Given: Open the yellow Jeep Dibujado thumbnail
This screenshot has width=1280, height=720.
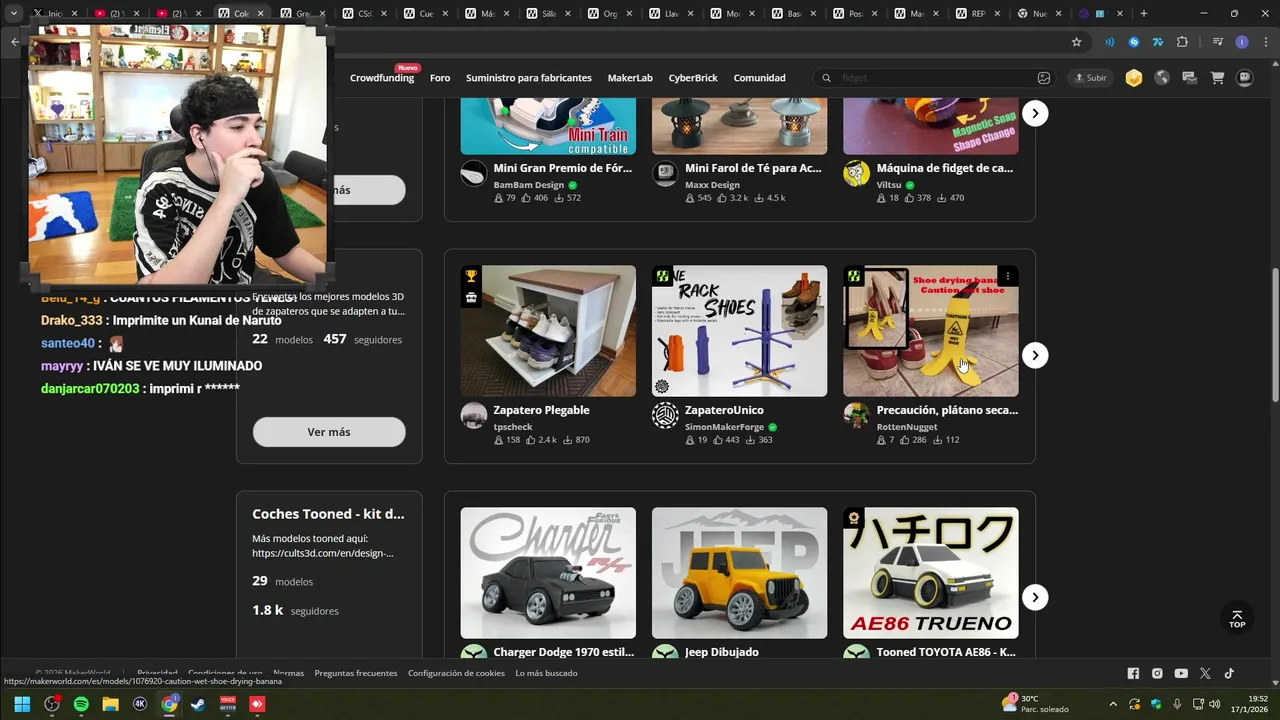Looking at the screenshot, I should pyautogui.click(x=739, y=573).
